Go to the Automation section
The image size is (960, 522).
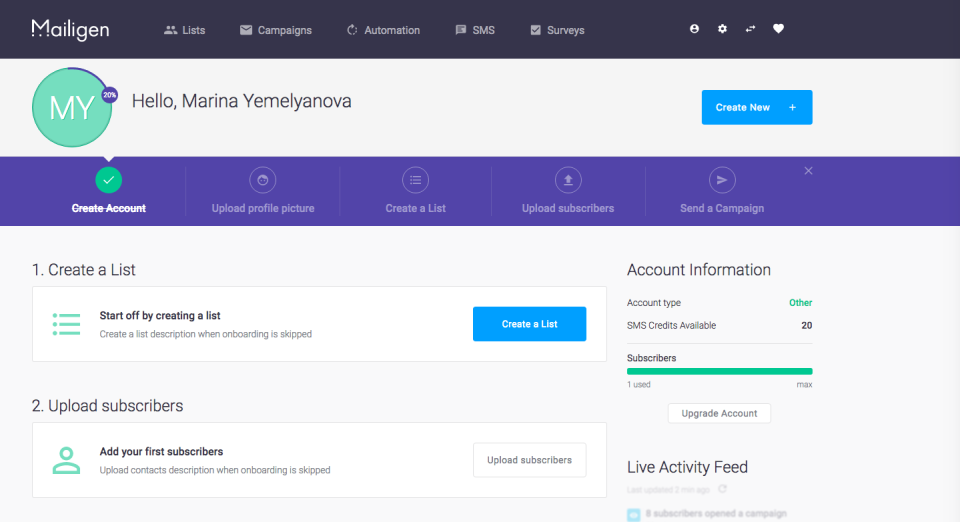383,30
